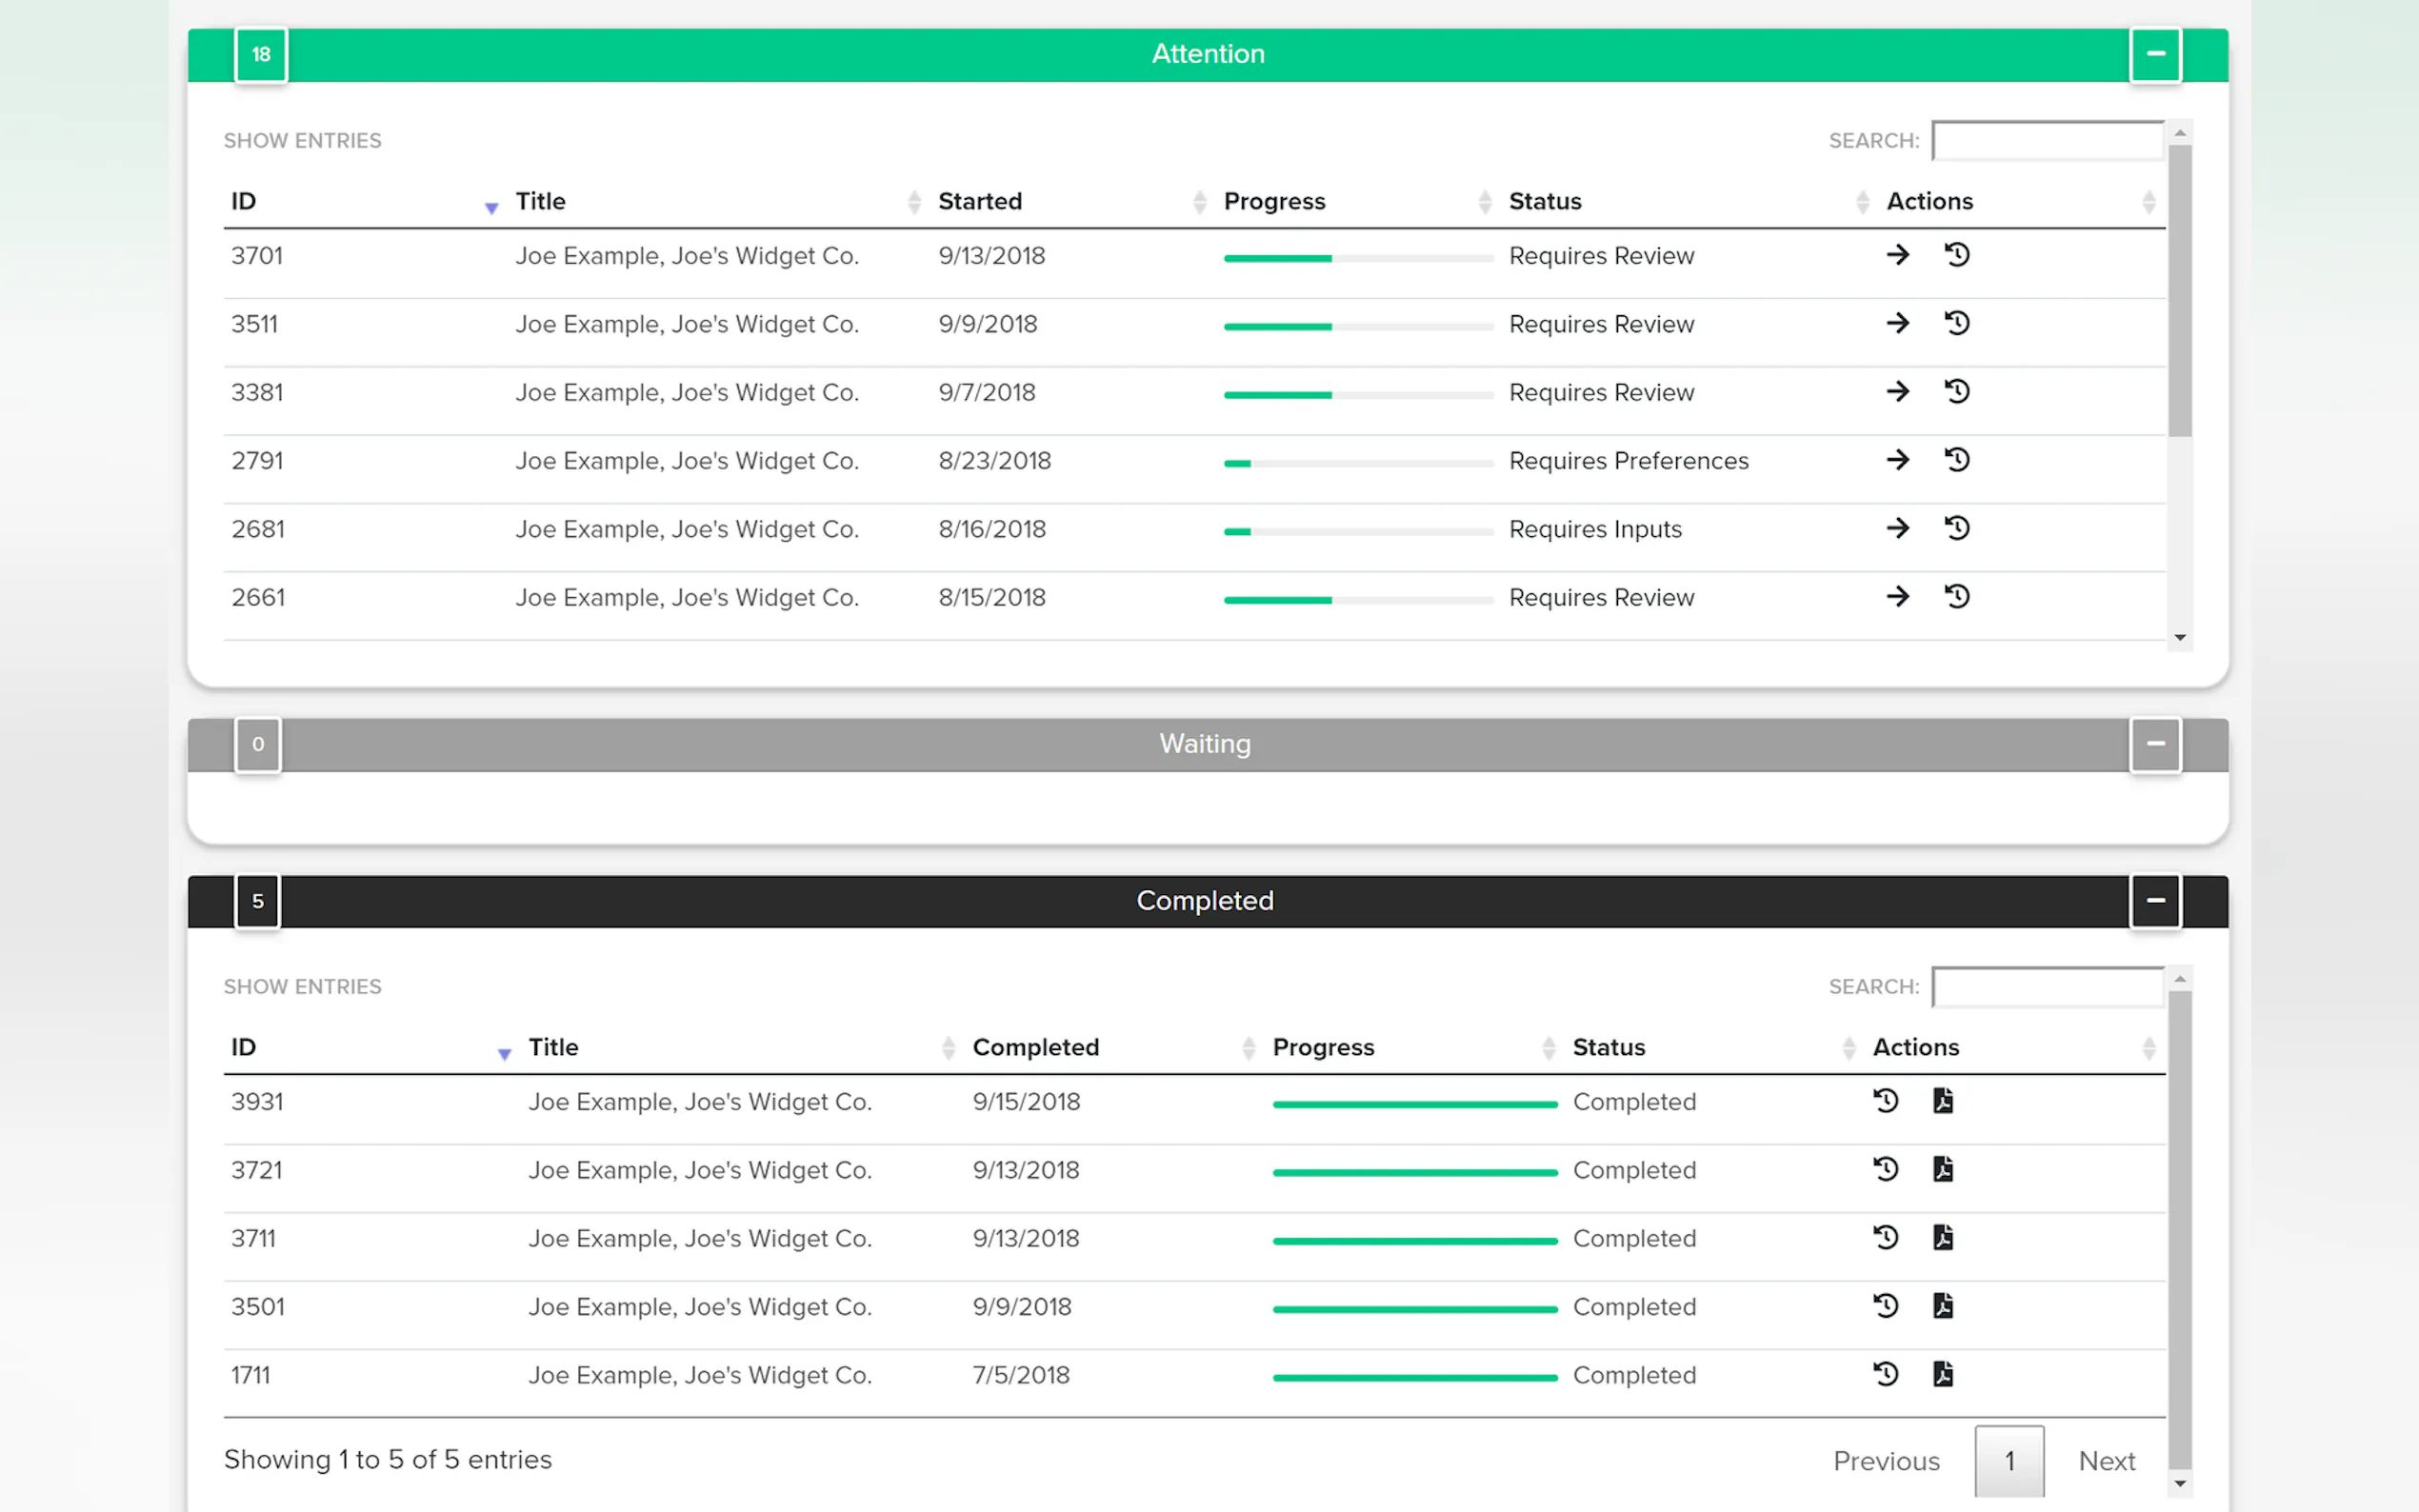2419x1512 pixels.
Task: Click the Attention table vertical scrollbar
Action: 2179,290
